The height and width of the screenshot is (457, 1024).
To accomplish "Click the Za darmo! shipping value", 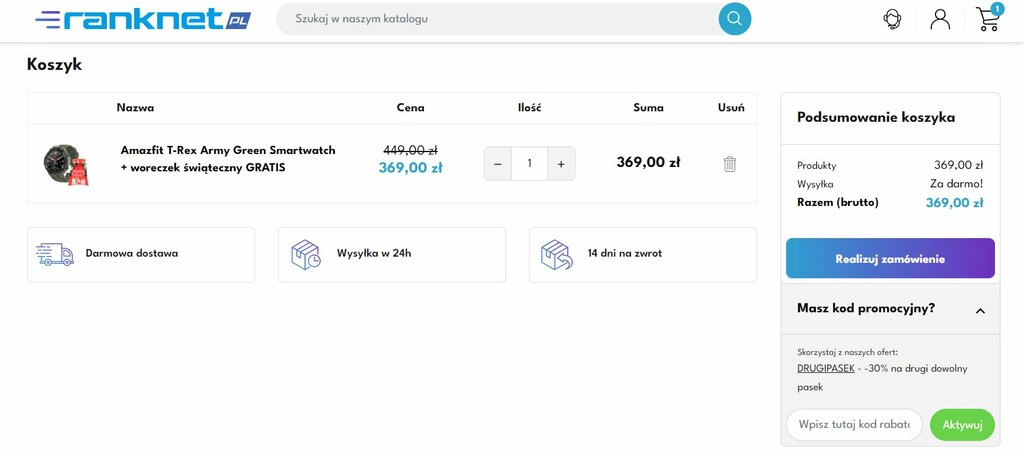I will pyautogui.click(x=956, y=184).
